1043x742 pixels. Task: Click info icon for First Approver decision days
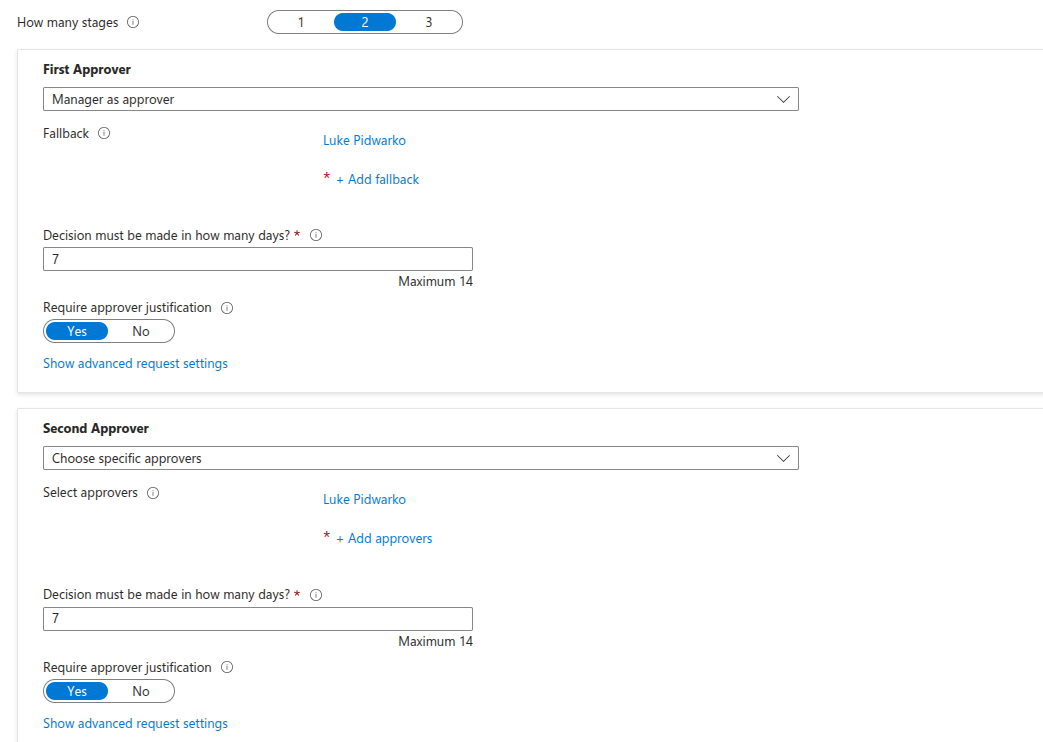[316, 236]
